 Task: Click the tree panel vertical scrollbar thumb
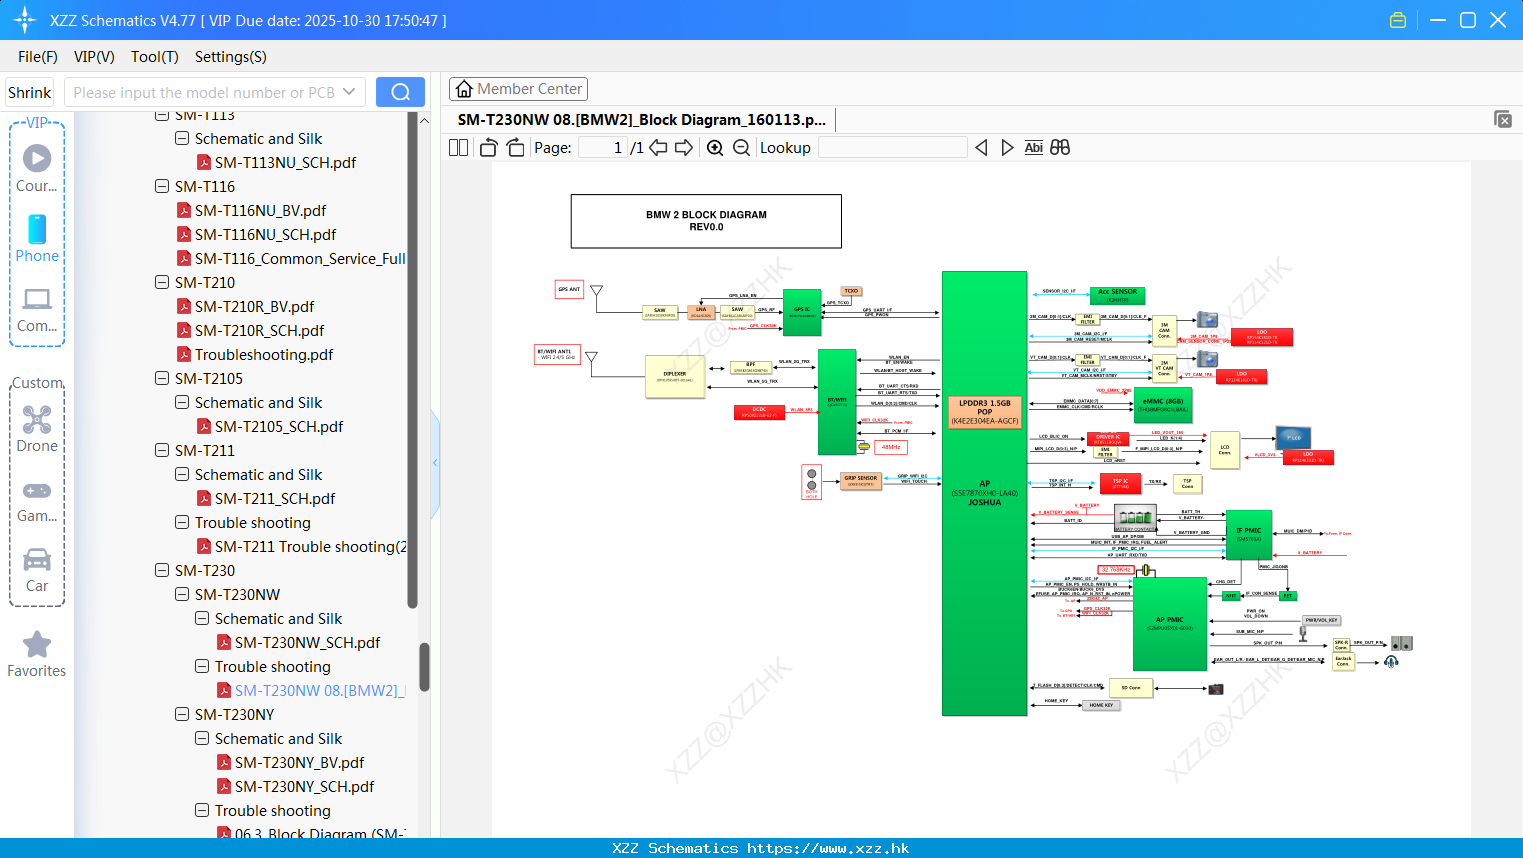(x=424, y=667)
